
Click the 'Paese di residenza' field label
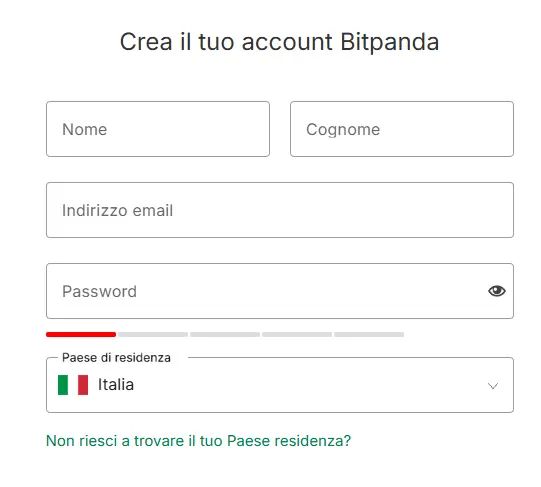pos(116,358)
